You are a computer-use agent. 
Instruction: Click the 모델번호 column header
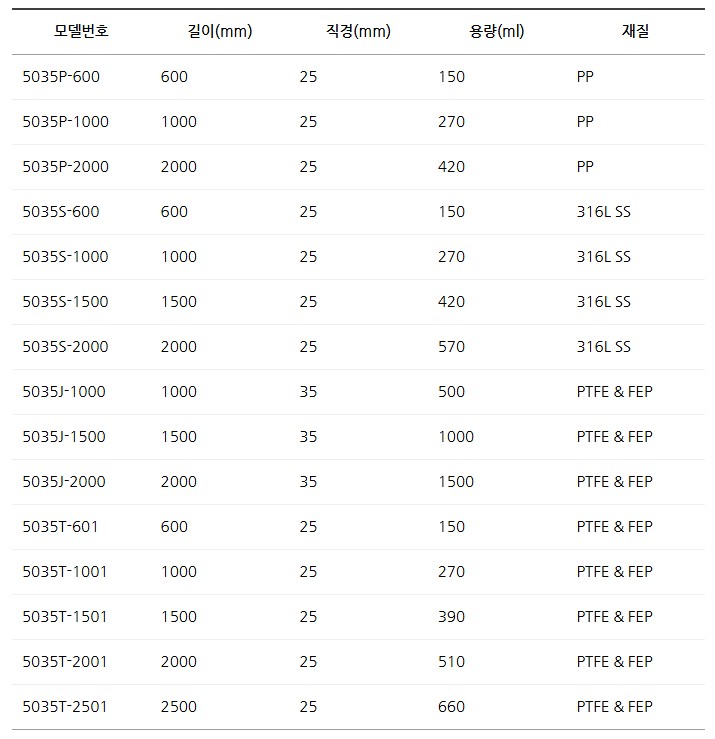[x=81, y=31]
